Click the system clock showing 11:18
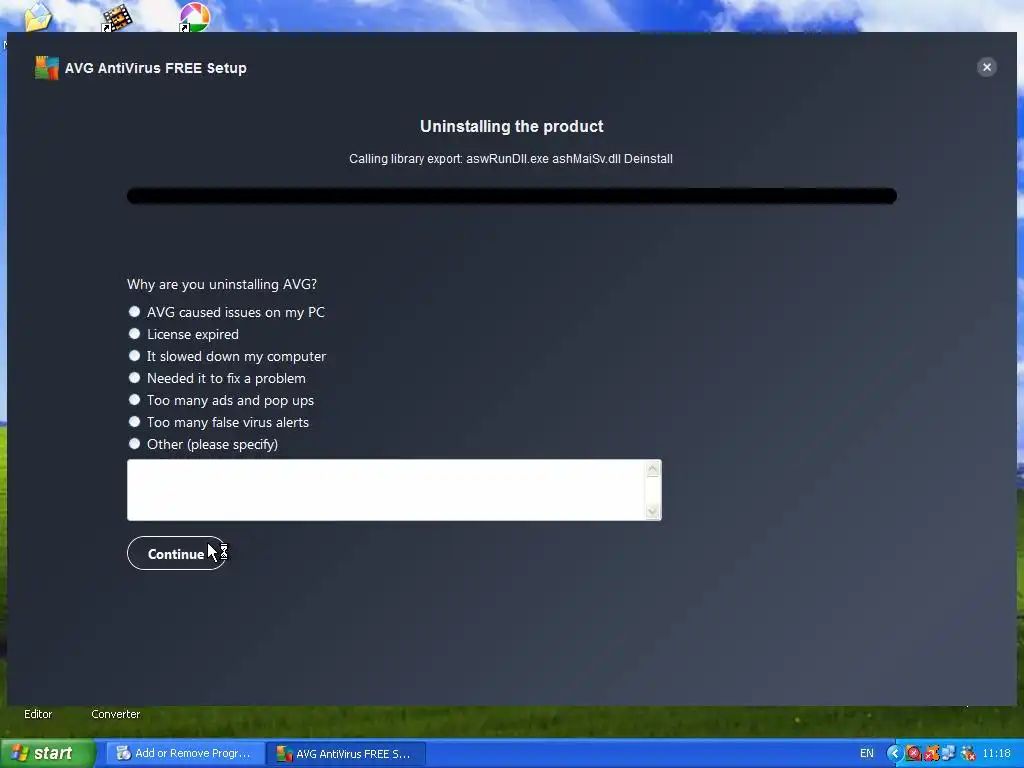1024x768 pixels. tap(997, 753)
